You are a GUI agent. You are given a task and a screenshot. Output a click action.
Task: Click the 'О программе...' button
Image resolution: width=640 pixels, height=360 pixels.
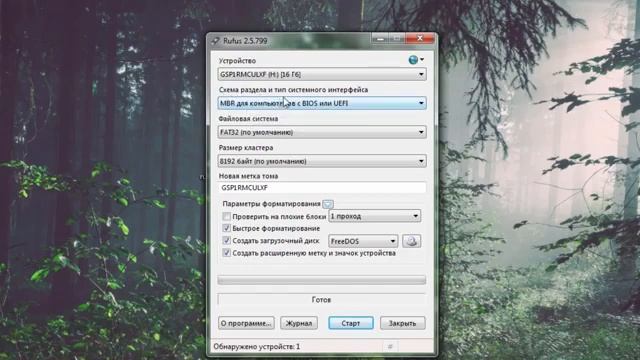click(246, 323)
